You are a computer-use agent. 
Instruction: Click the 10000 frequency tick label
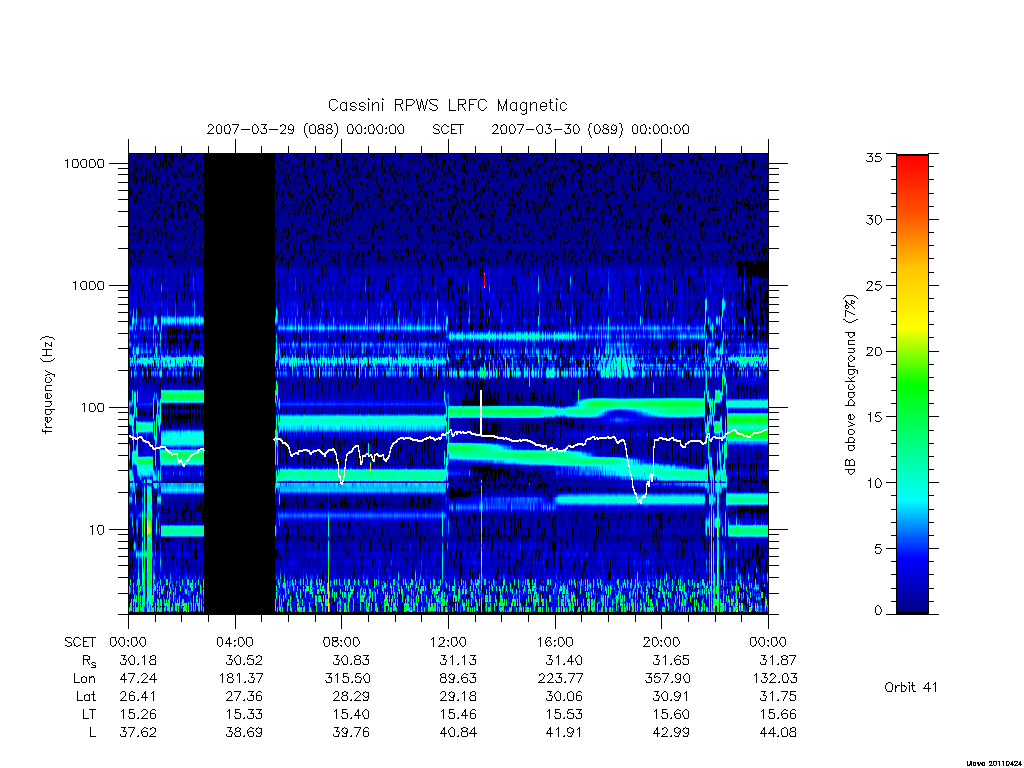click(84, 163)
